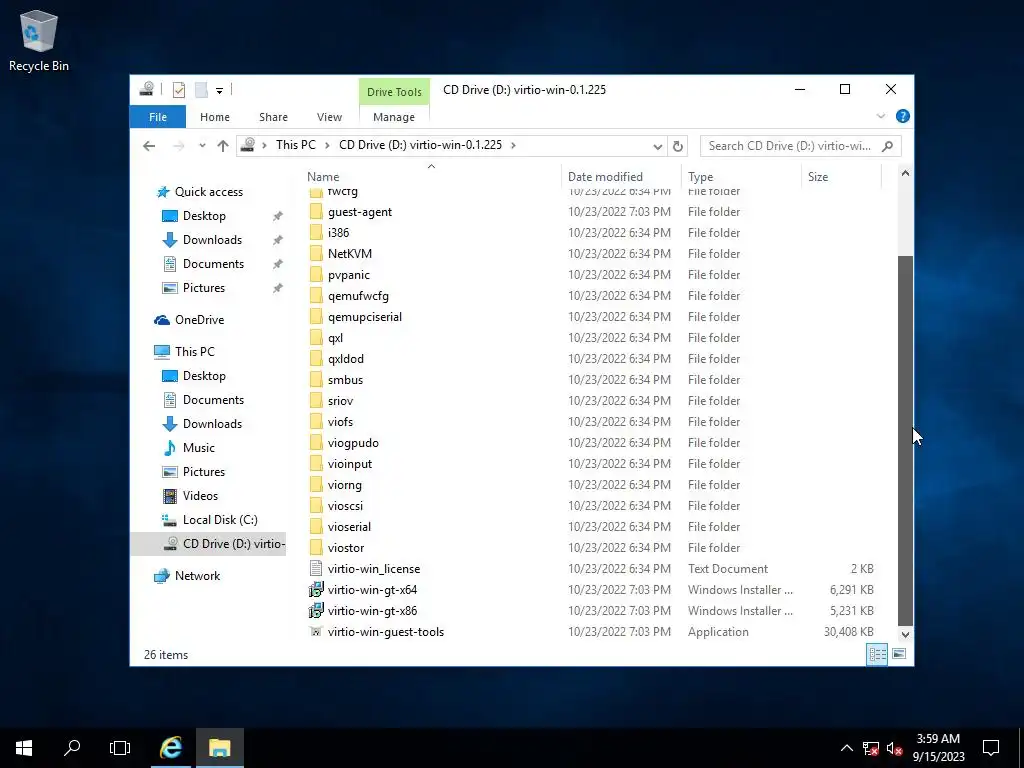Viewport: 1024px width, 768px height.
Task: Expand the ribbon with the chevron
Action: click(x=880, y=116)
